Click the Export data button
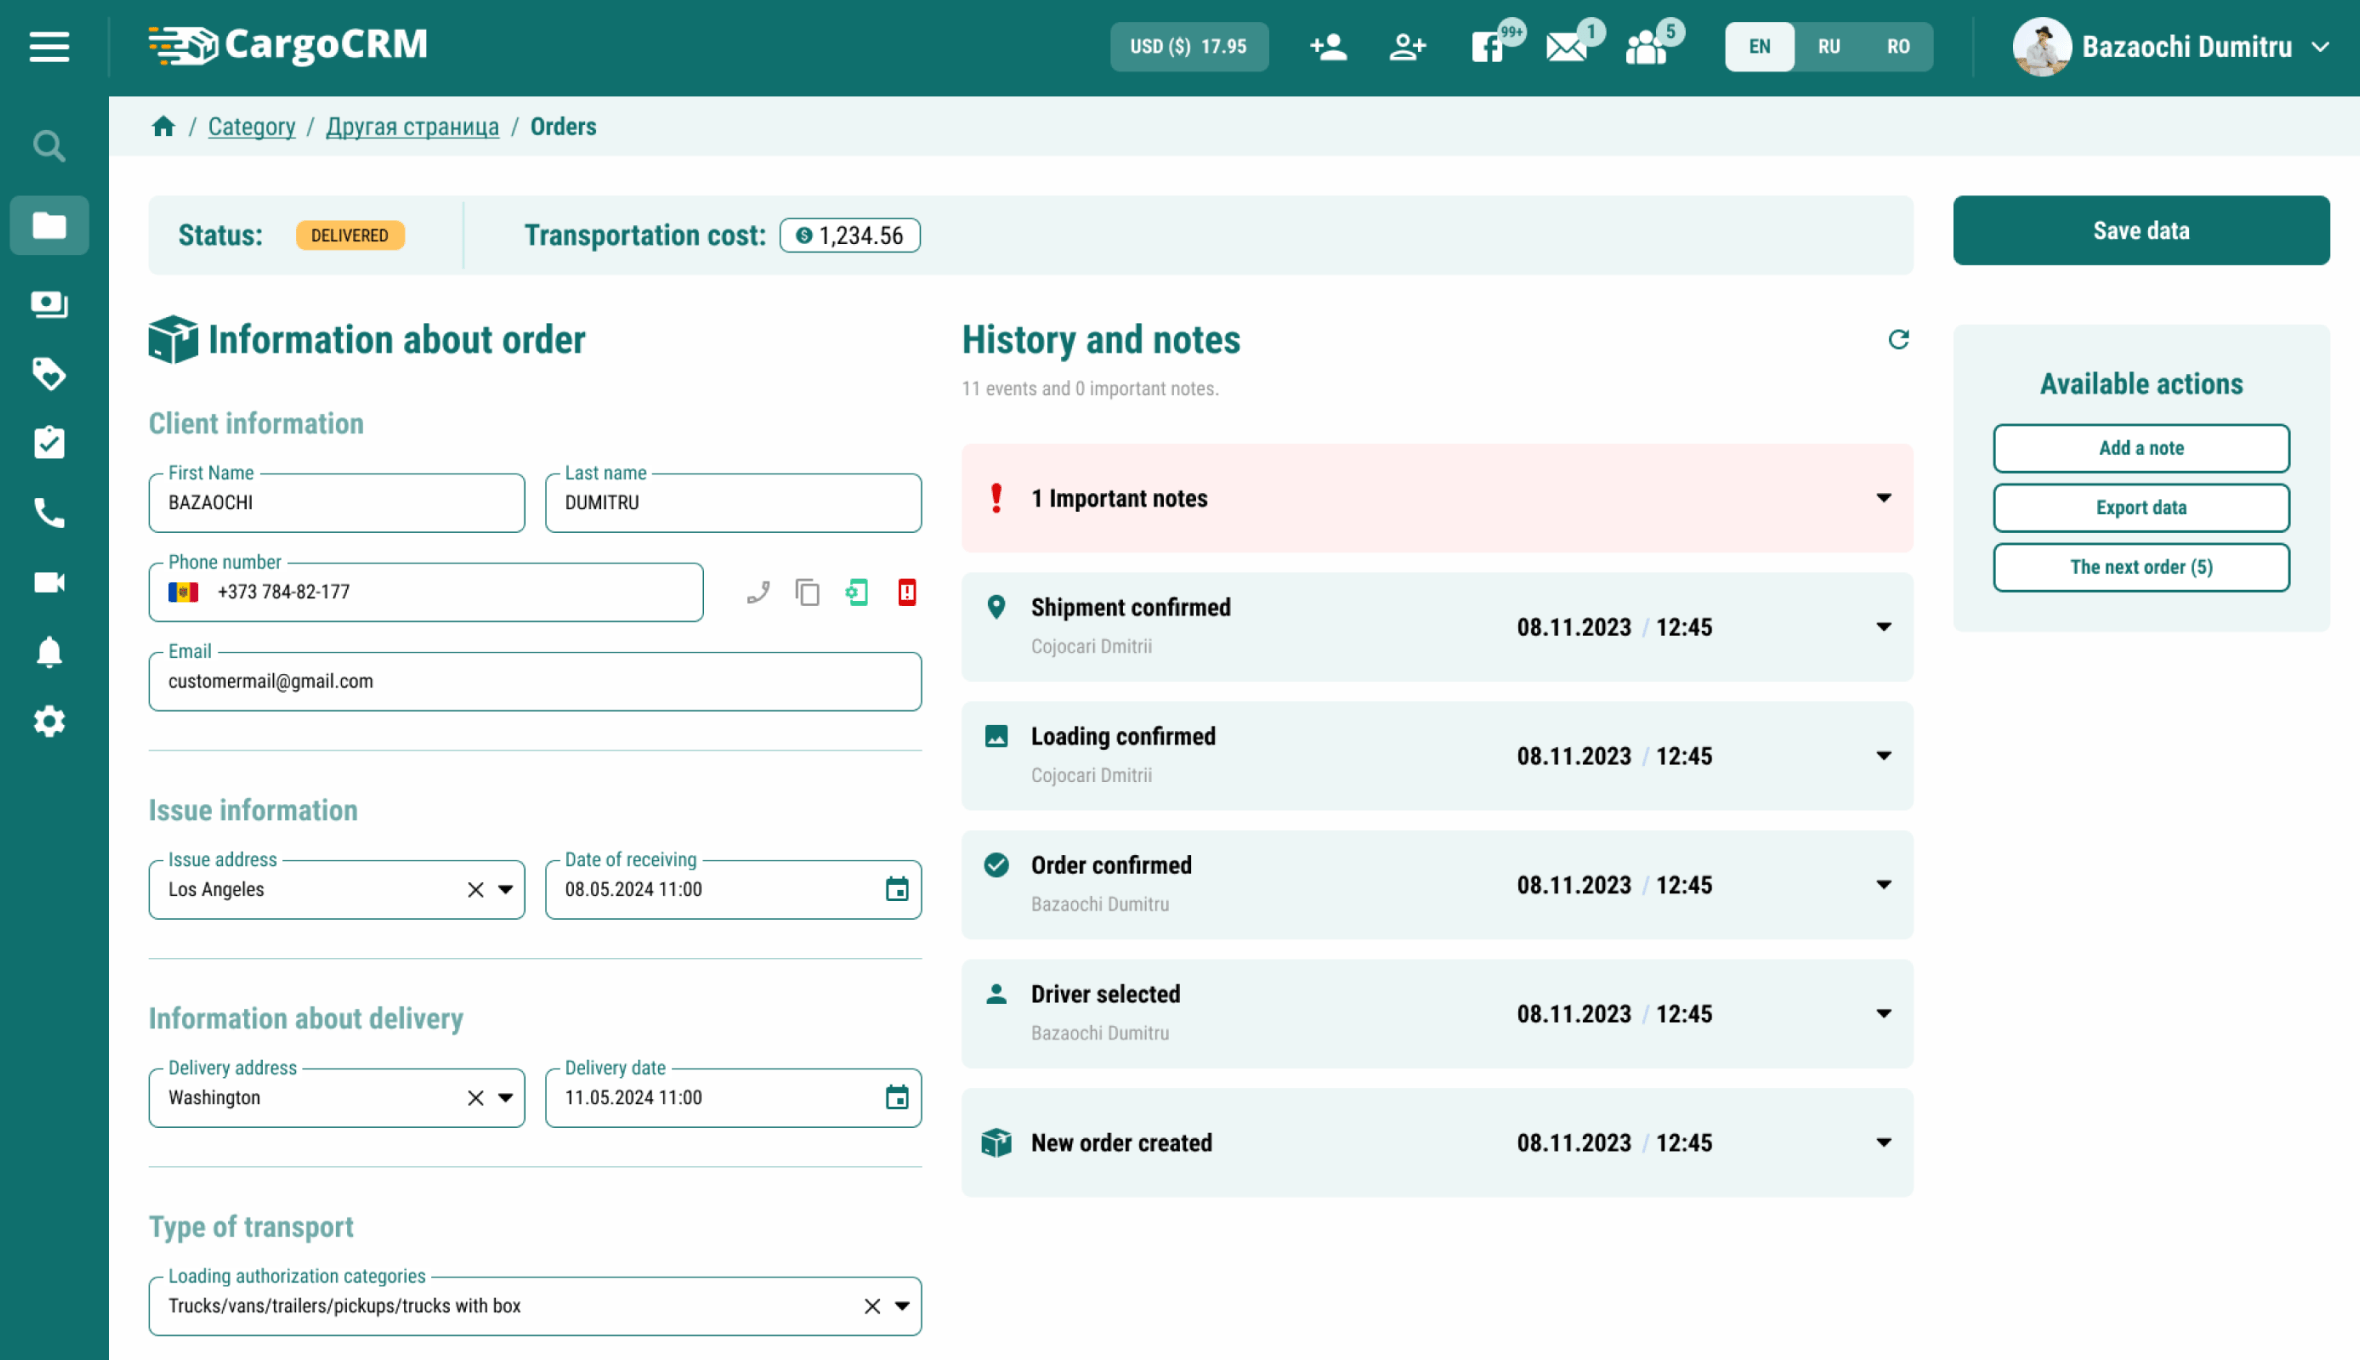The width and height of the screenshot is (2360, 1360). [x=2141, y=508]
